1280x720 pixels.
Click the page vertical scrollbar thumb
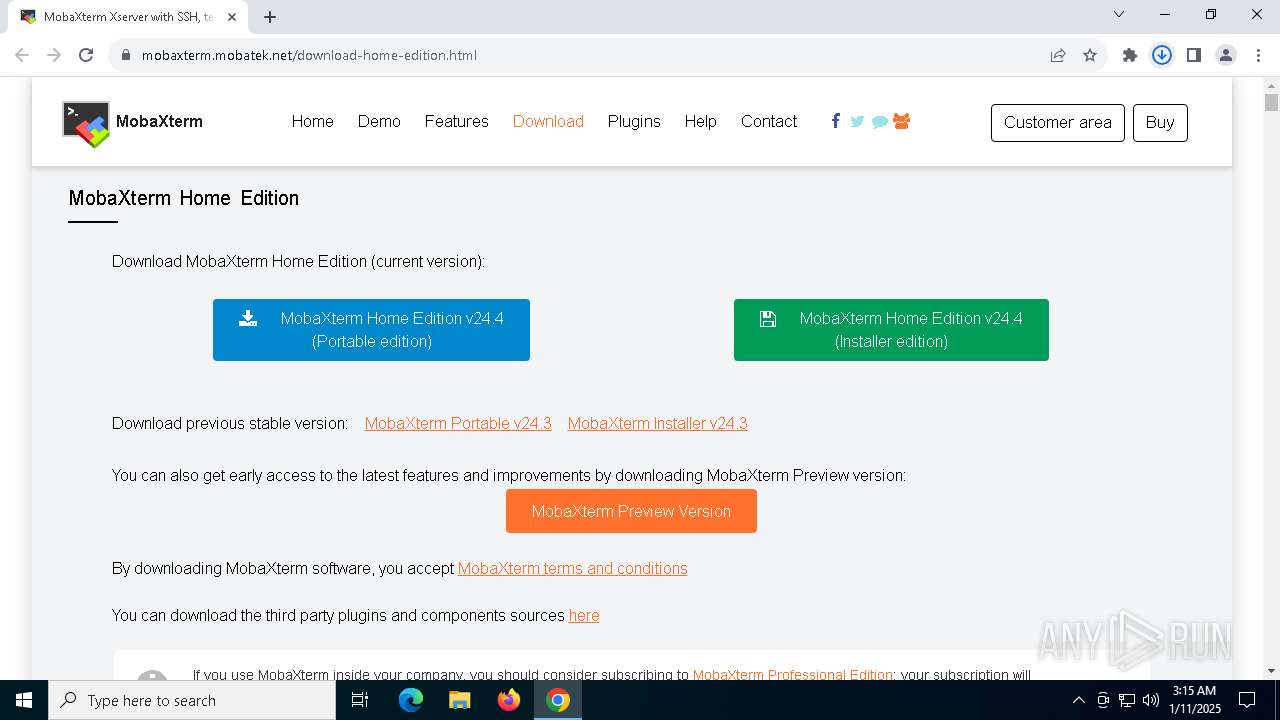[x=1271, y=102]
